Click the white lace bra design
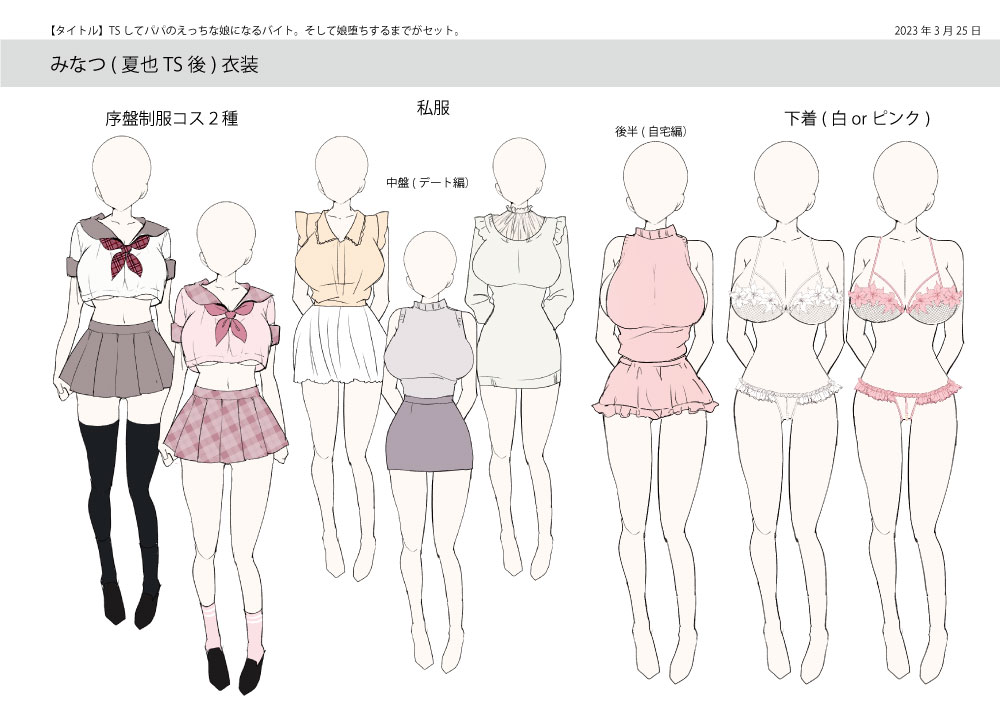The width and height of the screenshot is (1000, 707). tap(785, 300)
